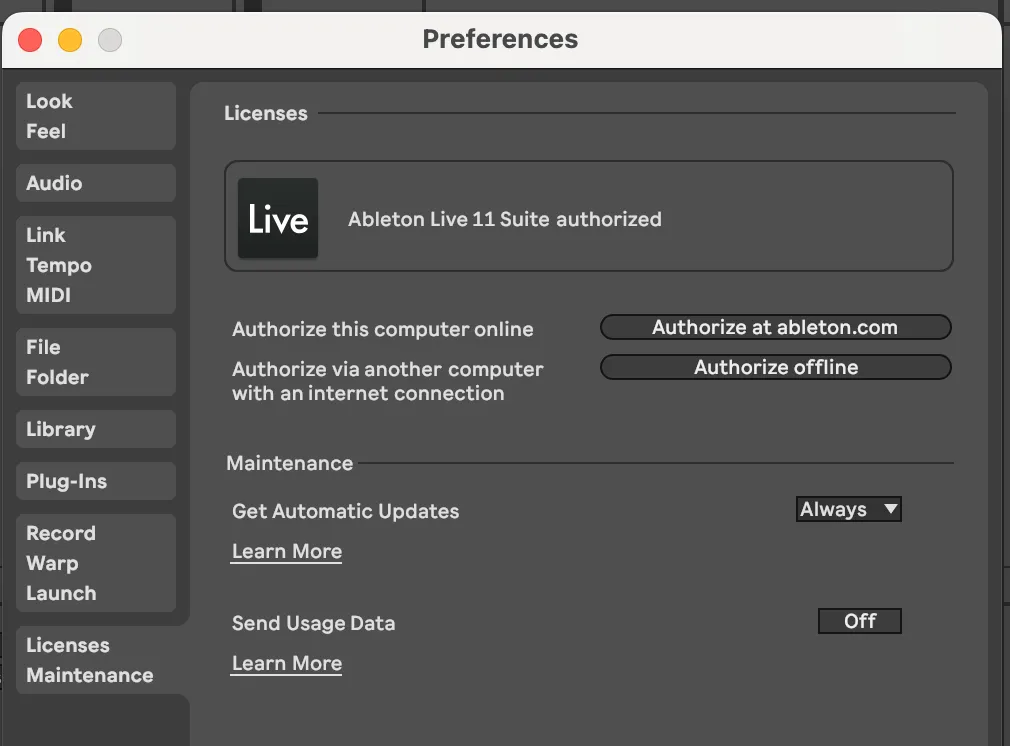Screen dimensions: 1010x746
Task: Open Learn More link under Send Usage Data
Action: click(x=287, y=664)
